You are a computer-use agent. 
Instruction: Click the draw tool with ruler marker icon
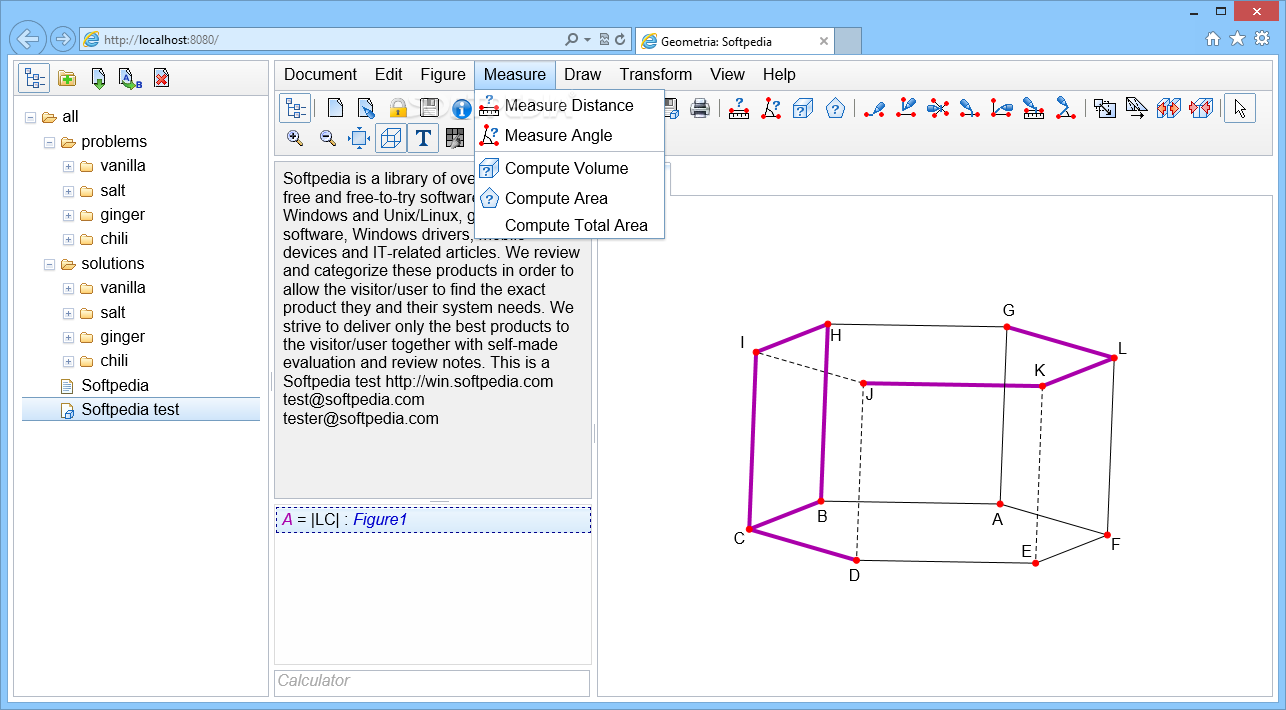(1034, 108)
